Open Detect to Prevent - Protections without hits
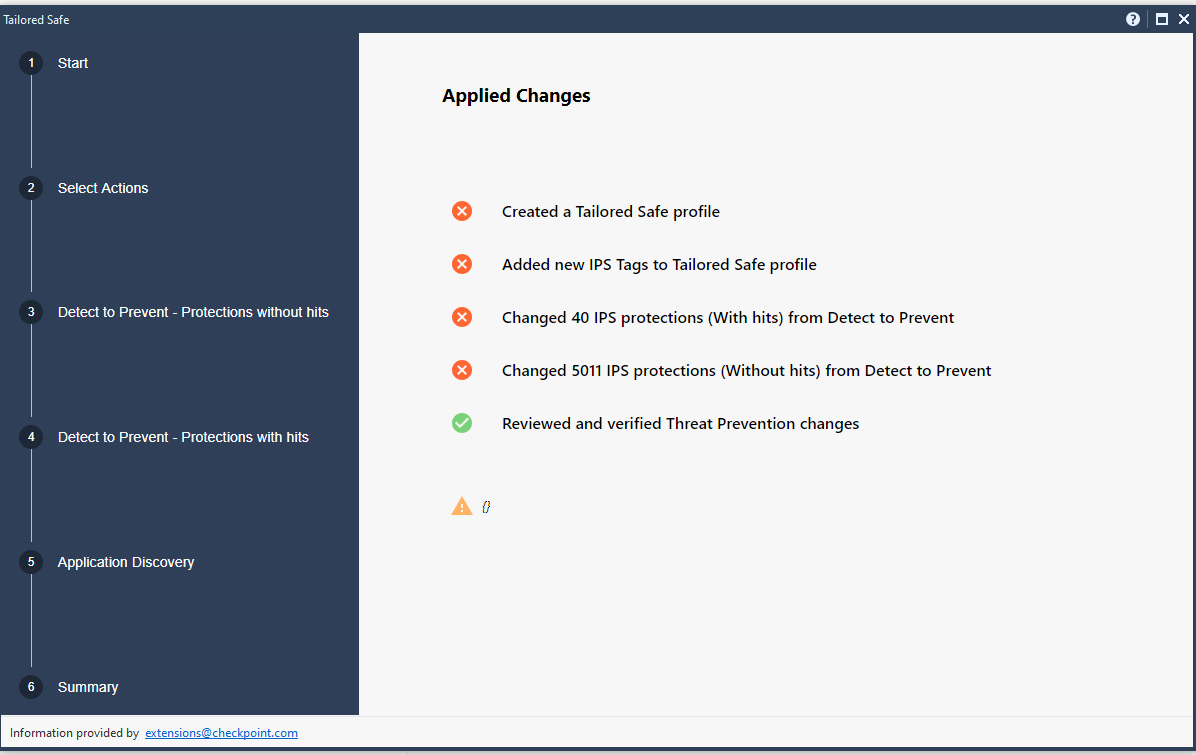The height and width of the screenshot is (755, 1196). pos(193,313)
